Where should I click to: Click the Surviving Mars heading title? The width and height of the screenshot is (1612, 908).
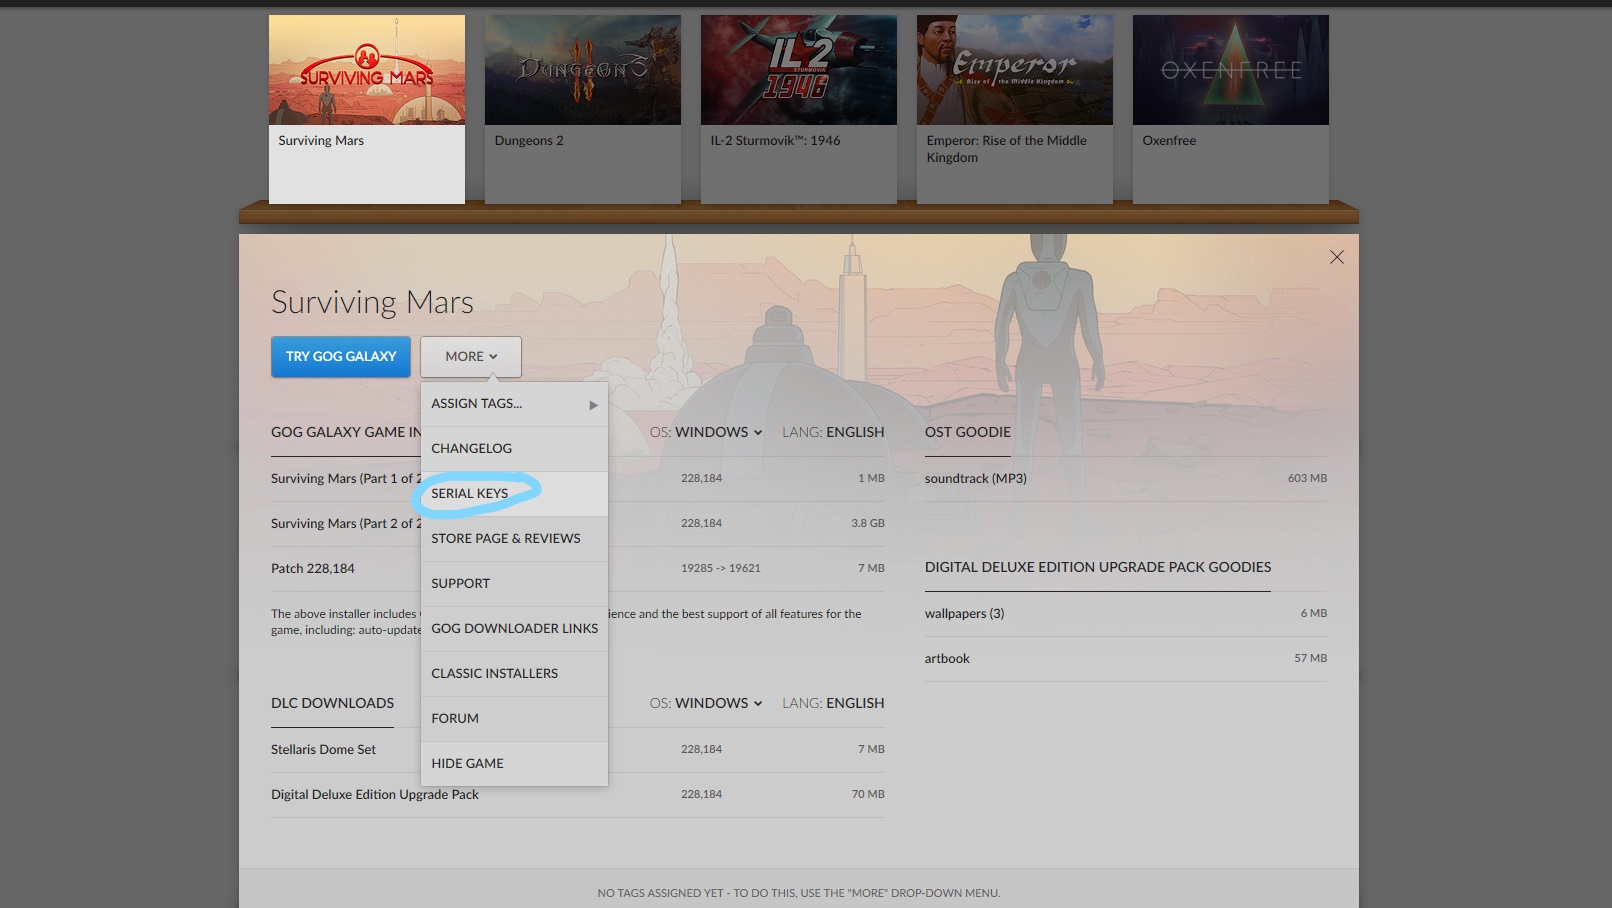click(x=372, y=302)
